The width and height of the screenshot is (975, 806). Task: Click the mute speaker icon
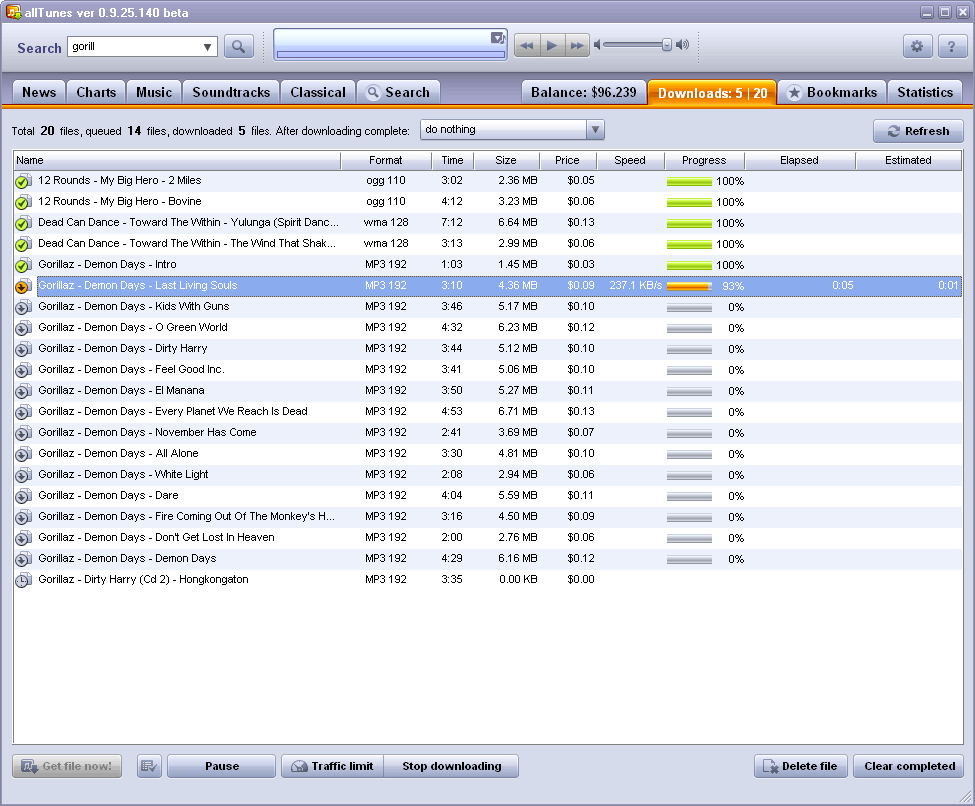pyautogui.click(x=597, y=44)
